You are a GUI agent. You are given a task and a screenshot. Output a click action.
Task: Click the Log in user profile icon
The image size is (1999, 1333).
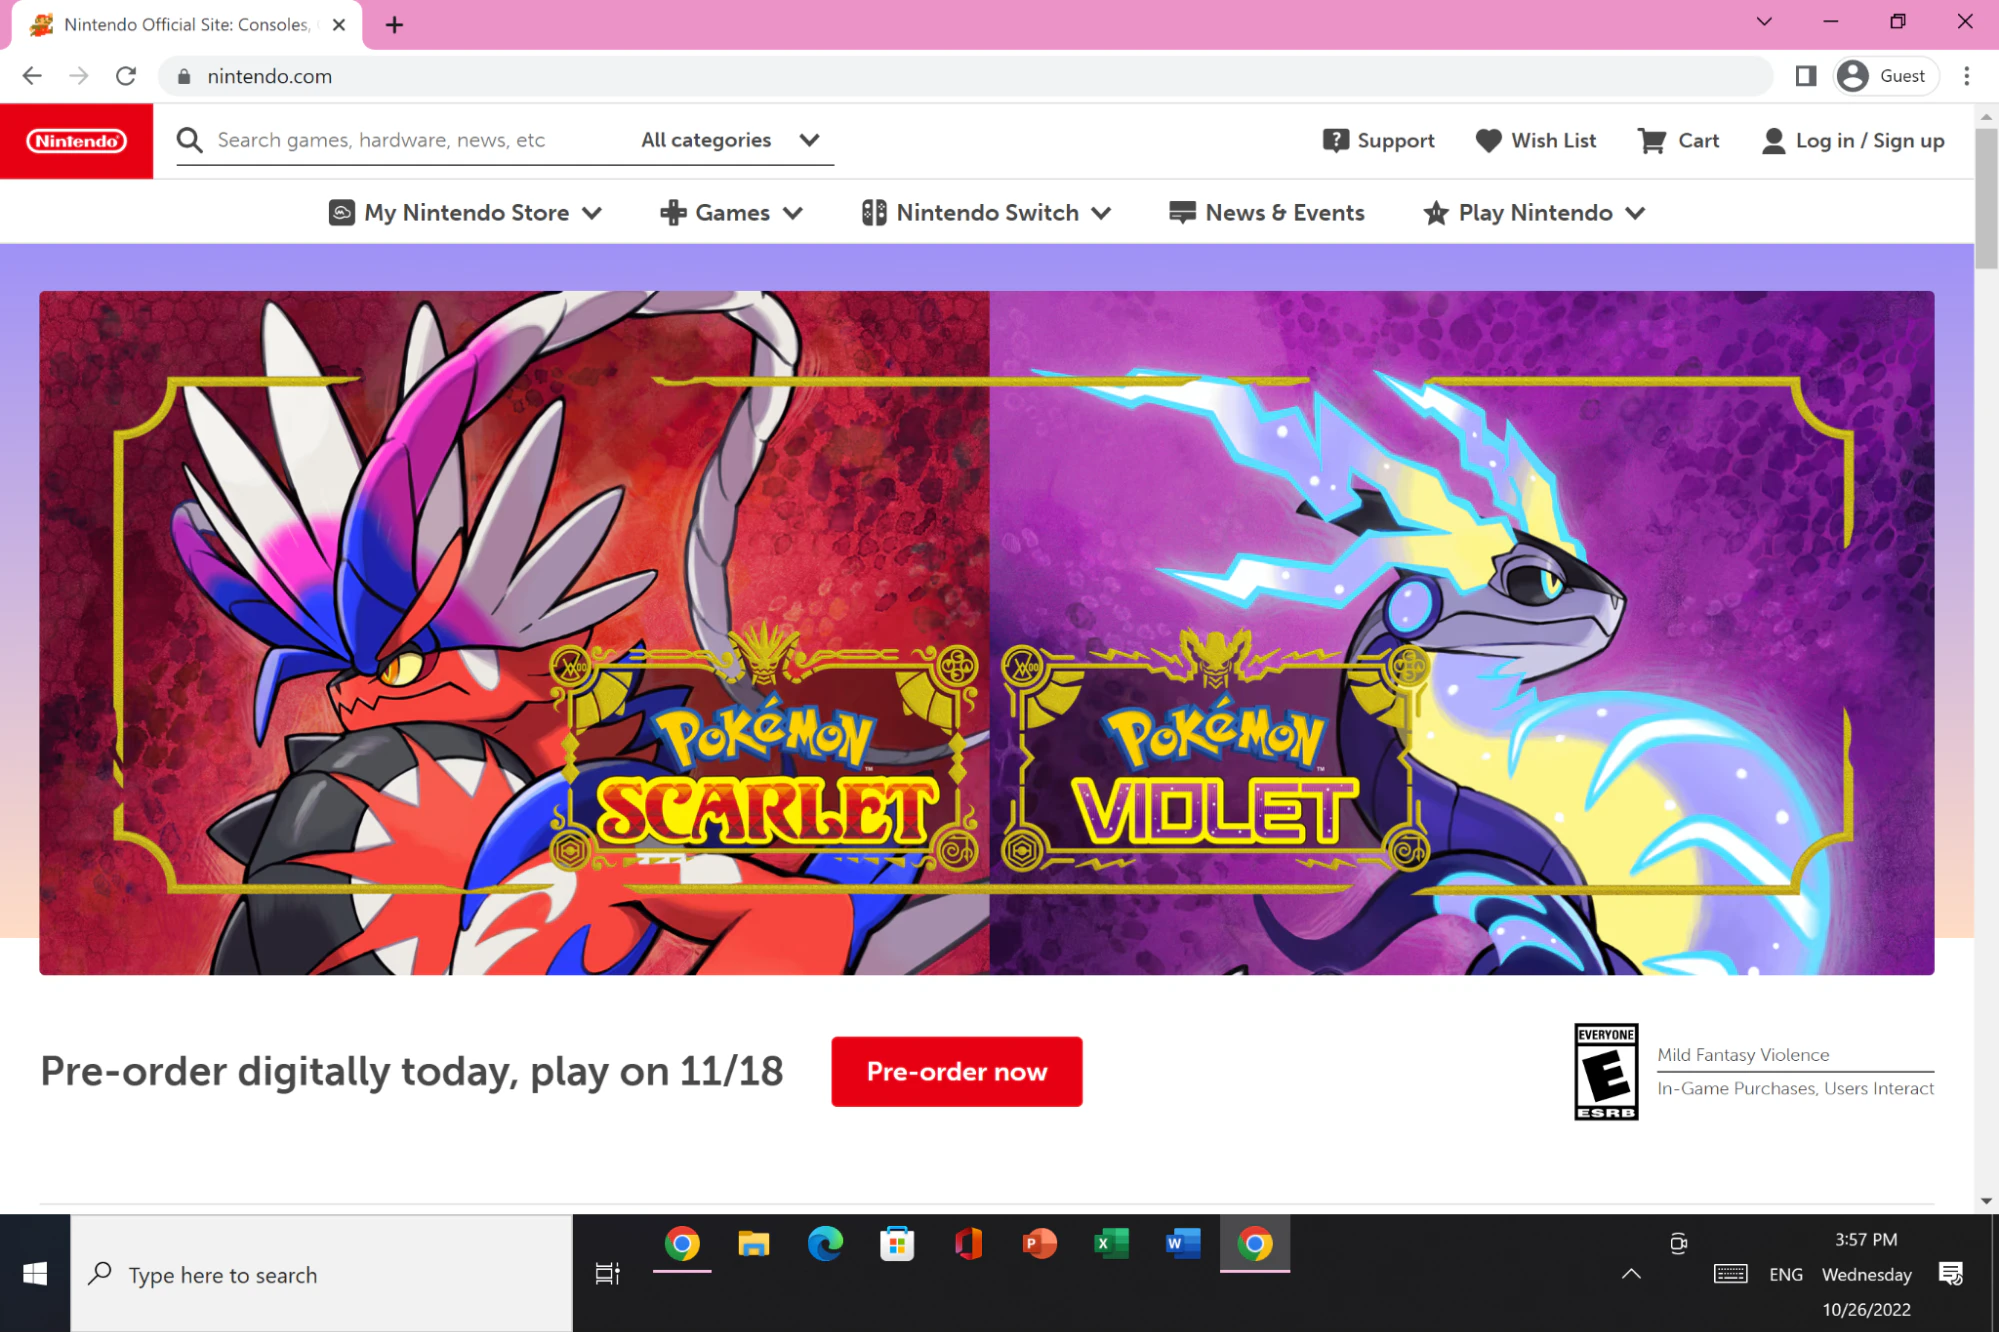[1773, 141]
